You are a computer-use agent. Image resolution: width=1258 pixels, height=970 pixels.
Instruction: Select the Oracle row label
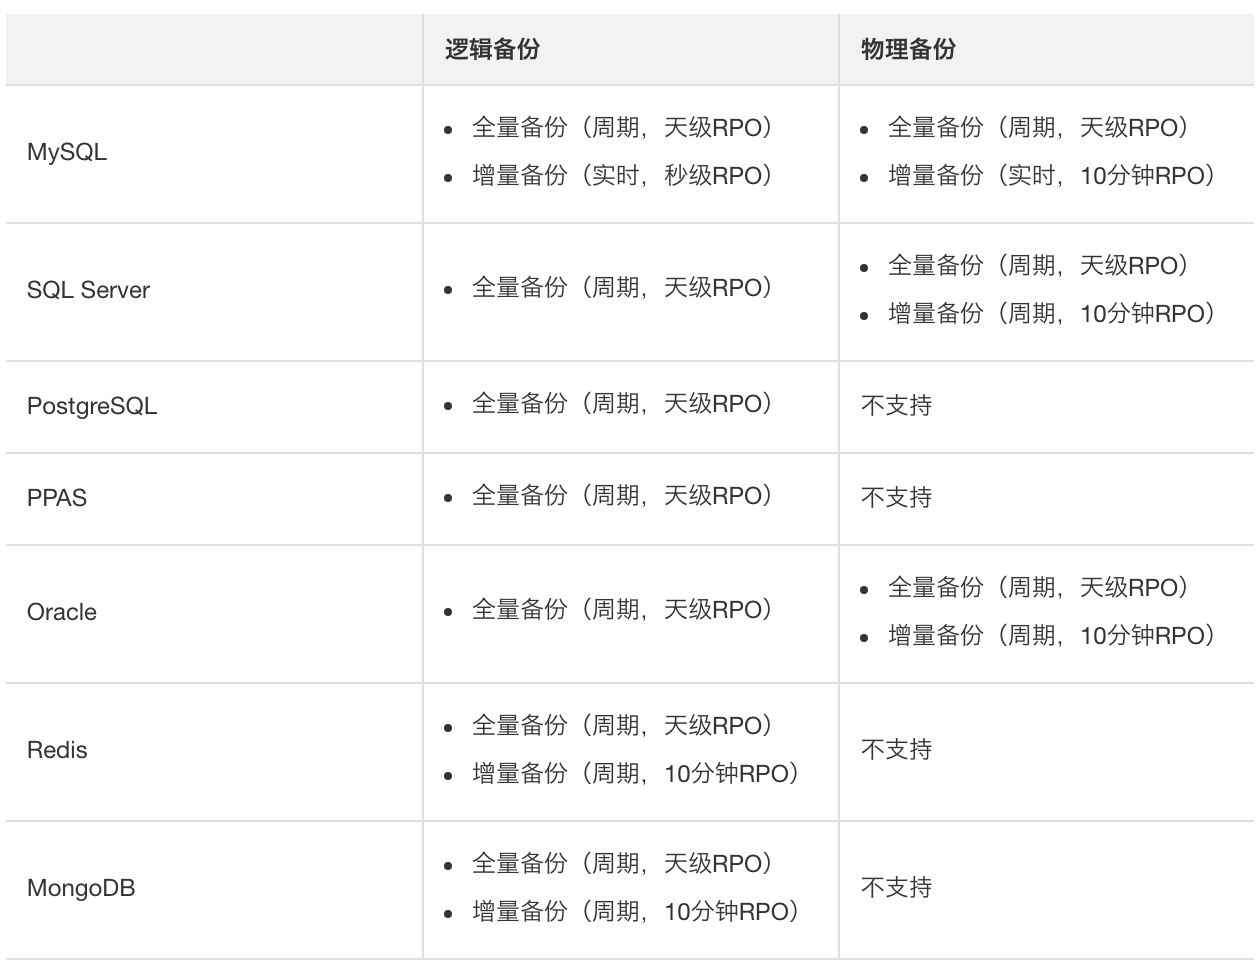click(x=62, y=612)
